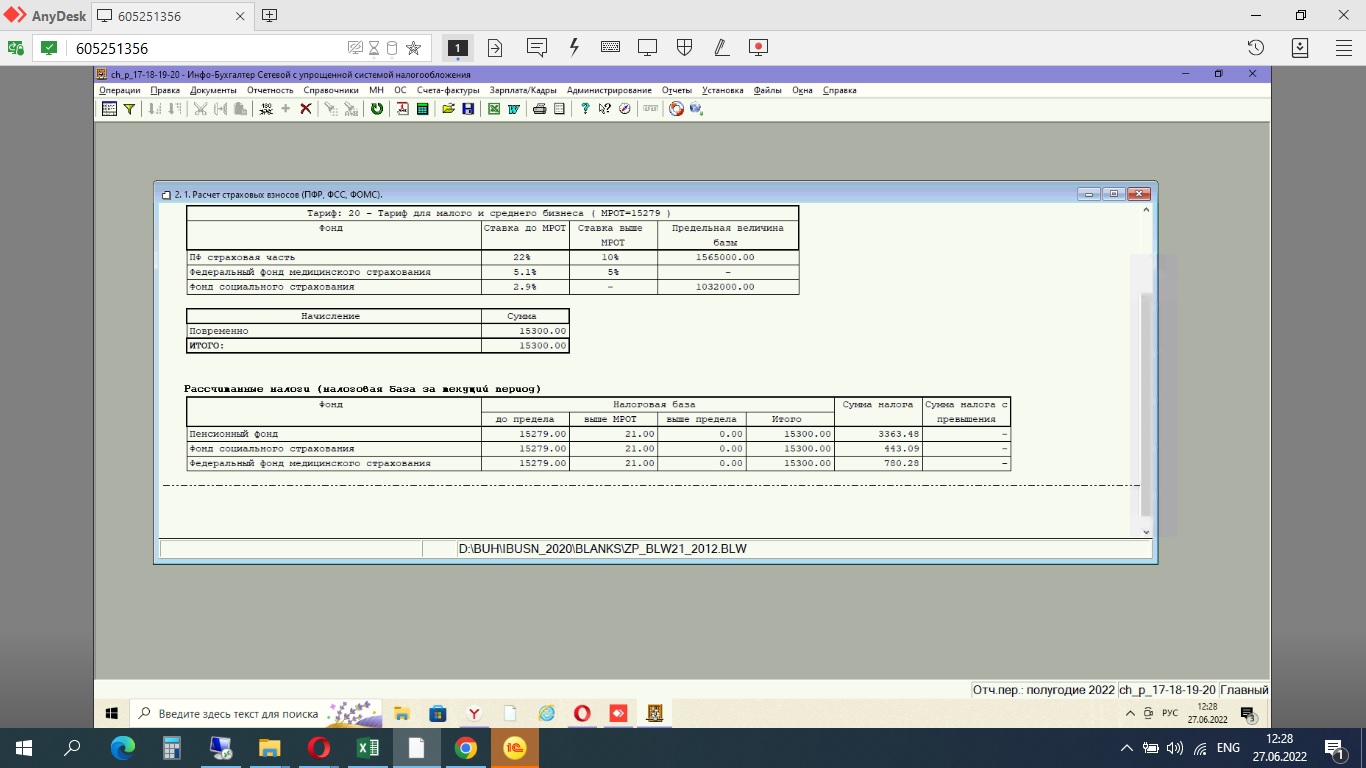Open Google Chrome from the taskbar
Image resolution: width=1366 pixels, height=768 pixels.
tap(465, 748)
